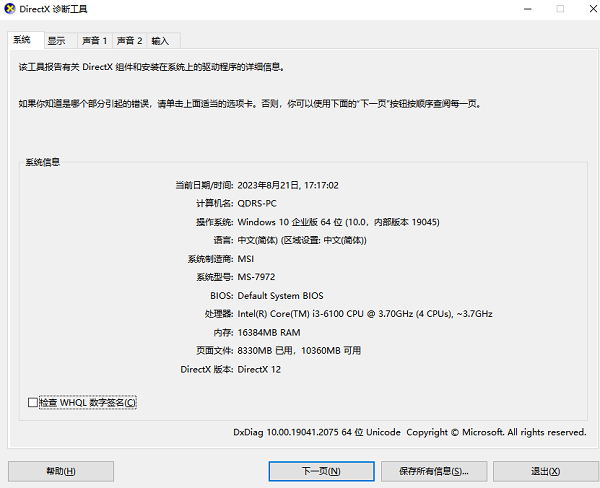Close the DirectX diagnostic window
This screenshot has width=600, height=488.
[x=593, y=9]
